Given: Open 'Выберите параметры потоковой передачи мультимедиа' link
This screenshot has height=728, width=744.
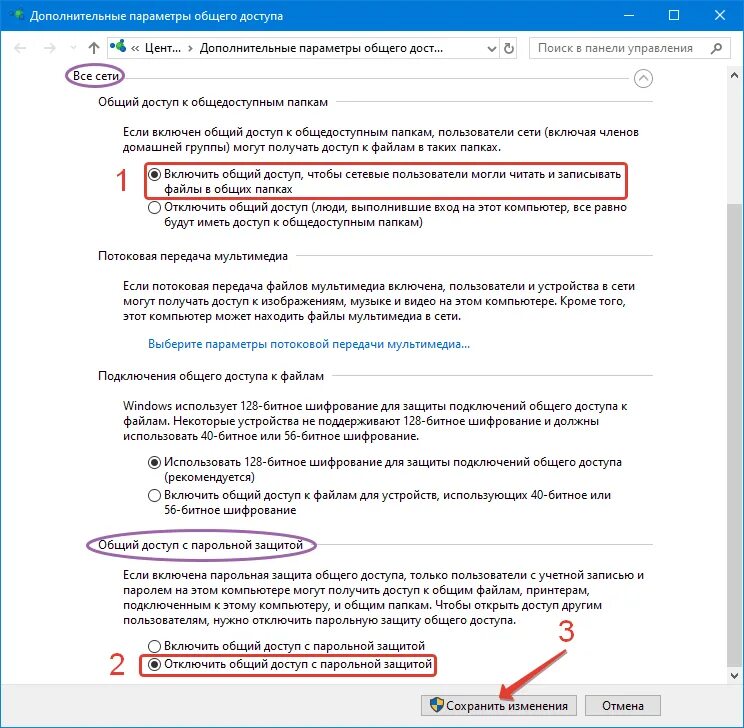Looking at the screenshot, I should [309, 344].
